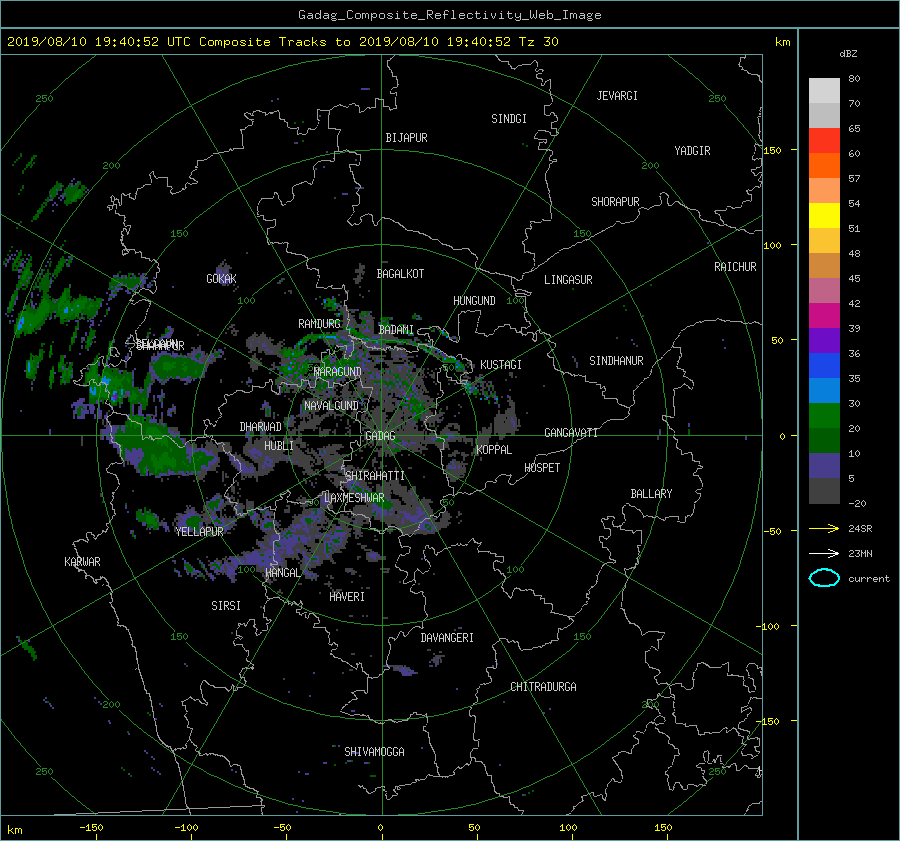Select the HUNGUND label

click(x=474, y=301)
